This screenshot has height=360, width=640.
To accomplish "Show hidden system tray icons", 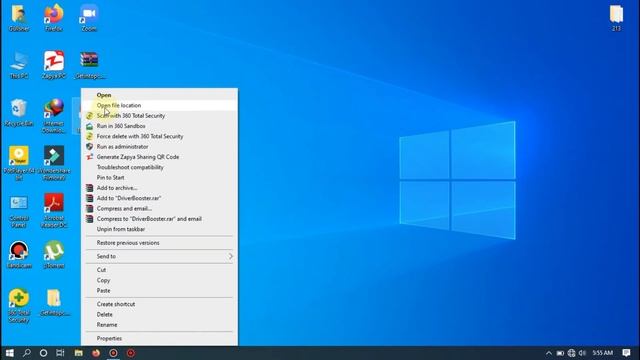I will coord(549,353).
